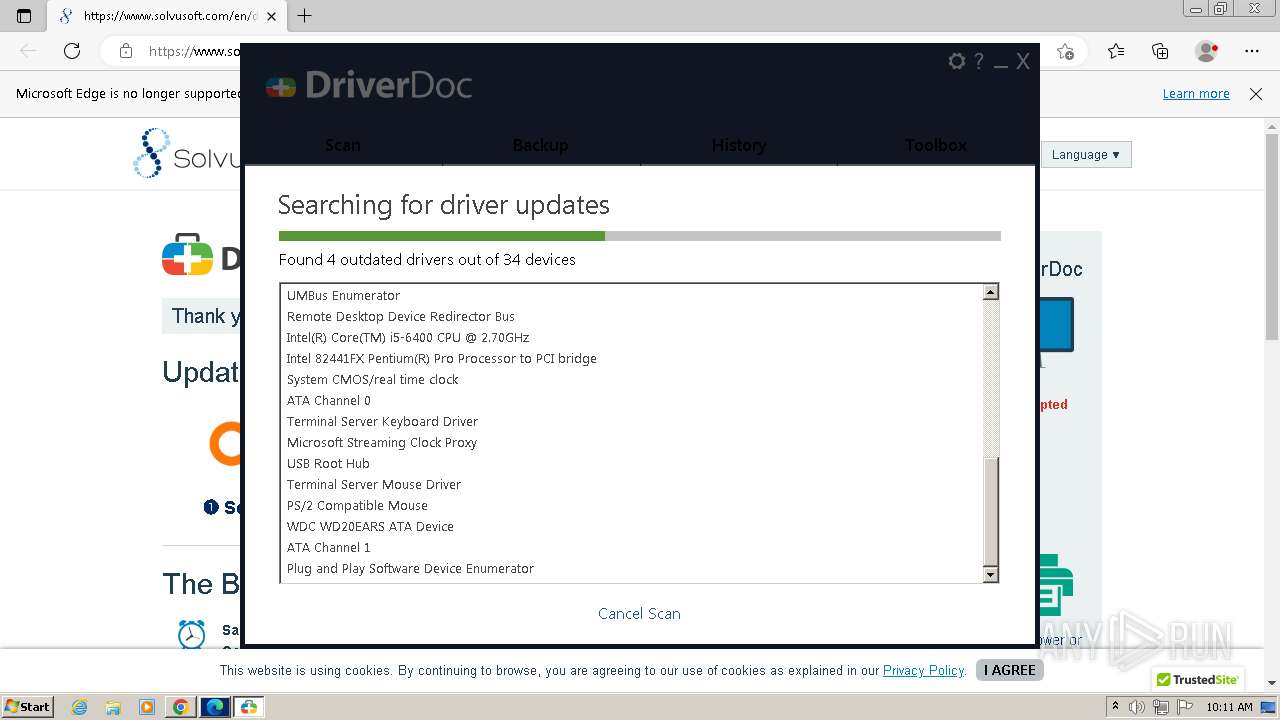Click the DriverDoc logo
1280x720 pixels.
[369, 86]
